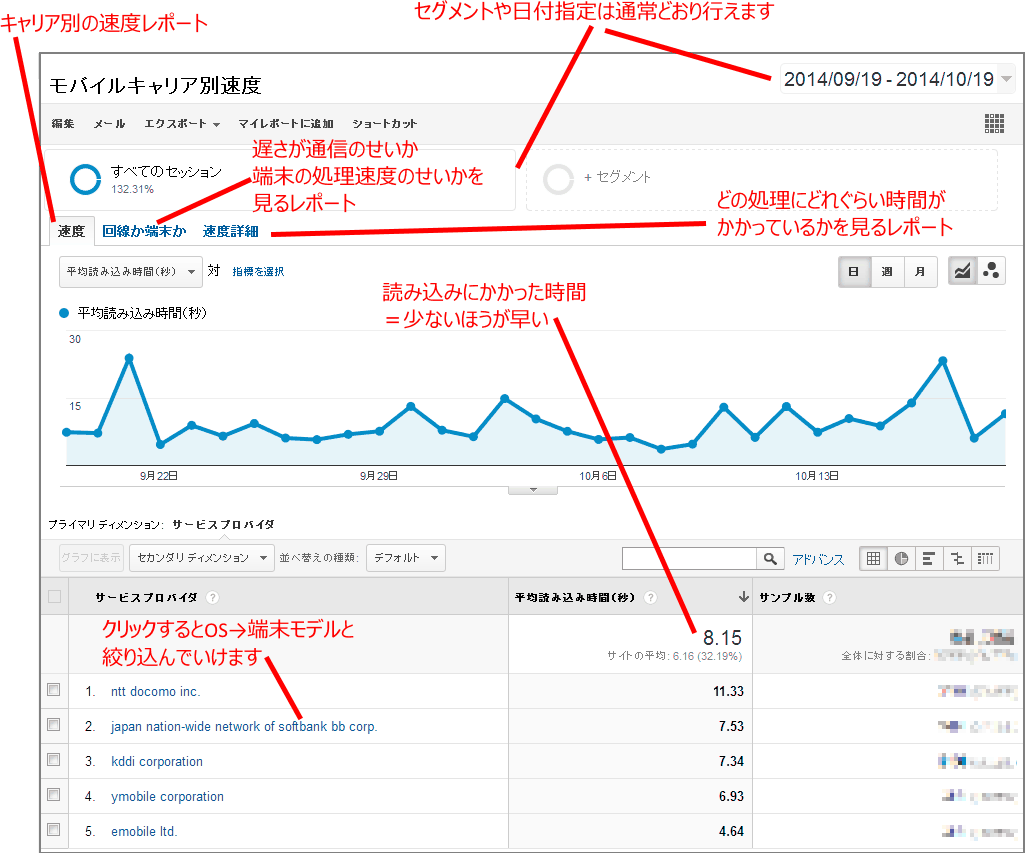Expand the 平均読み込み時間(秒) metric dropdown
This screenshot has height=853, width=1025.
pyautogui.click(x=131, y=271)
